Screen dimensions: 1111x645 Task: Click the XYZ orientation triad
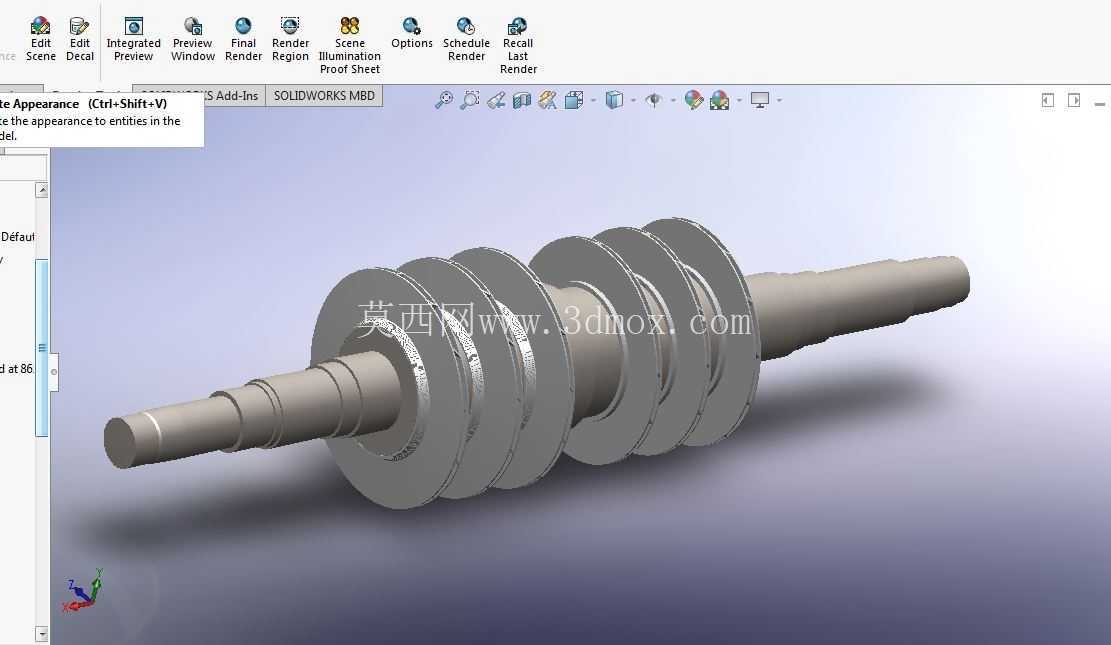tap(84, 590)
